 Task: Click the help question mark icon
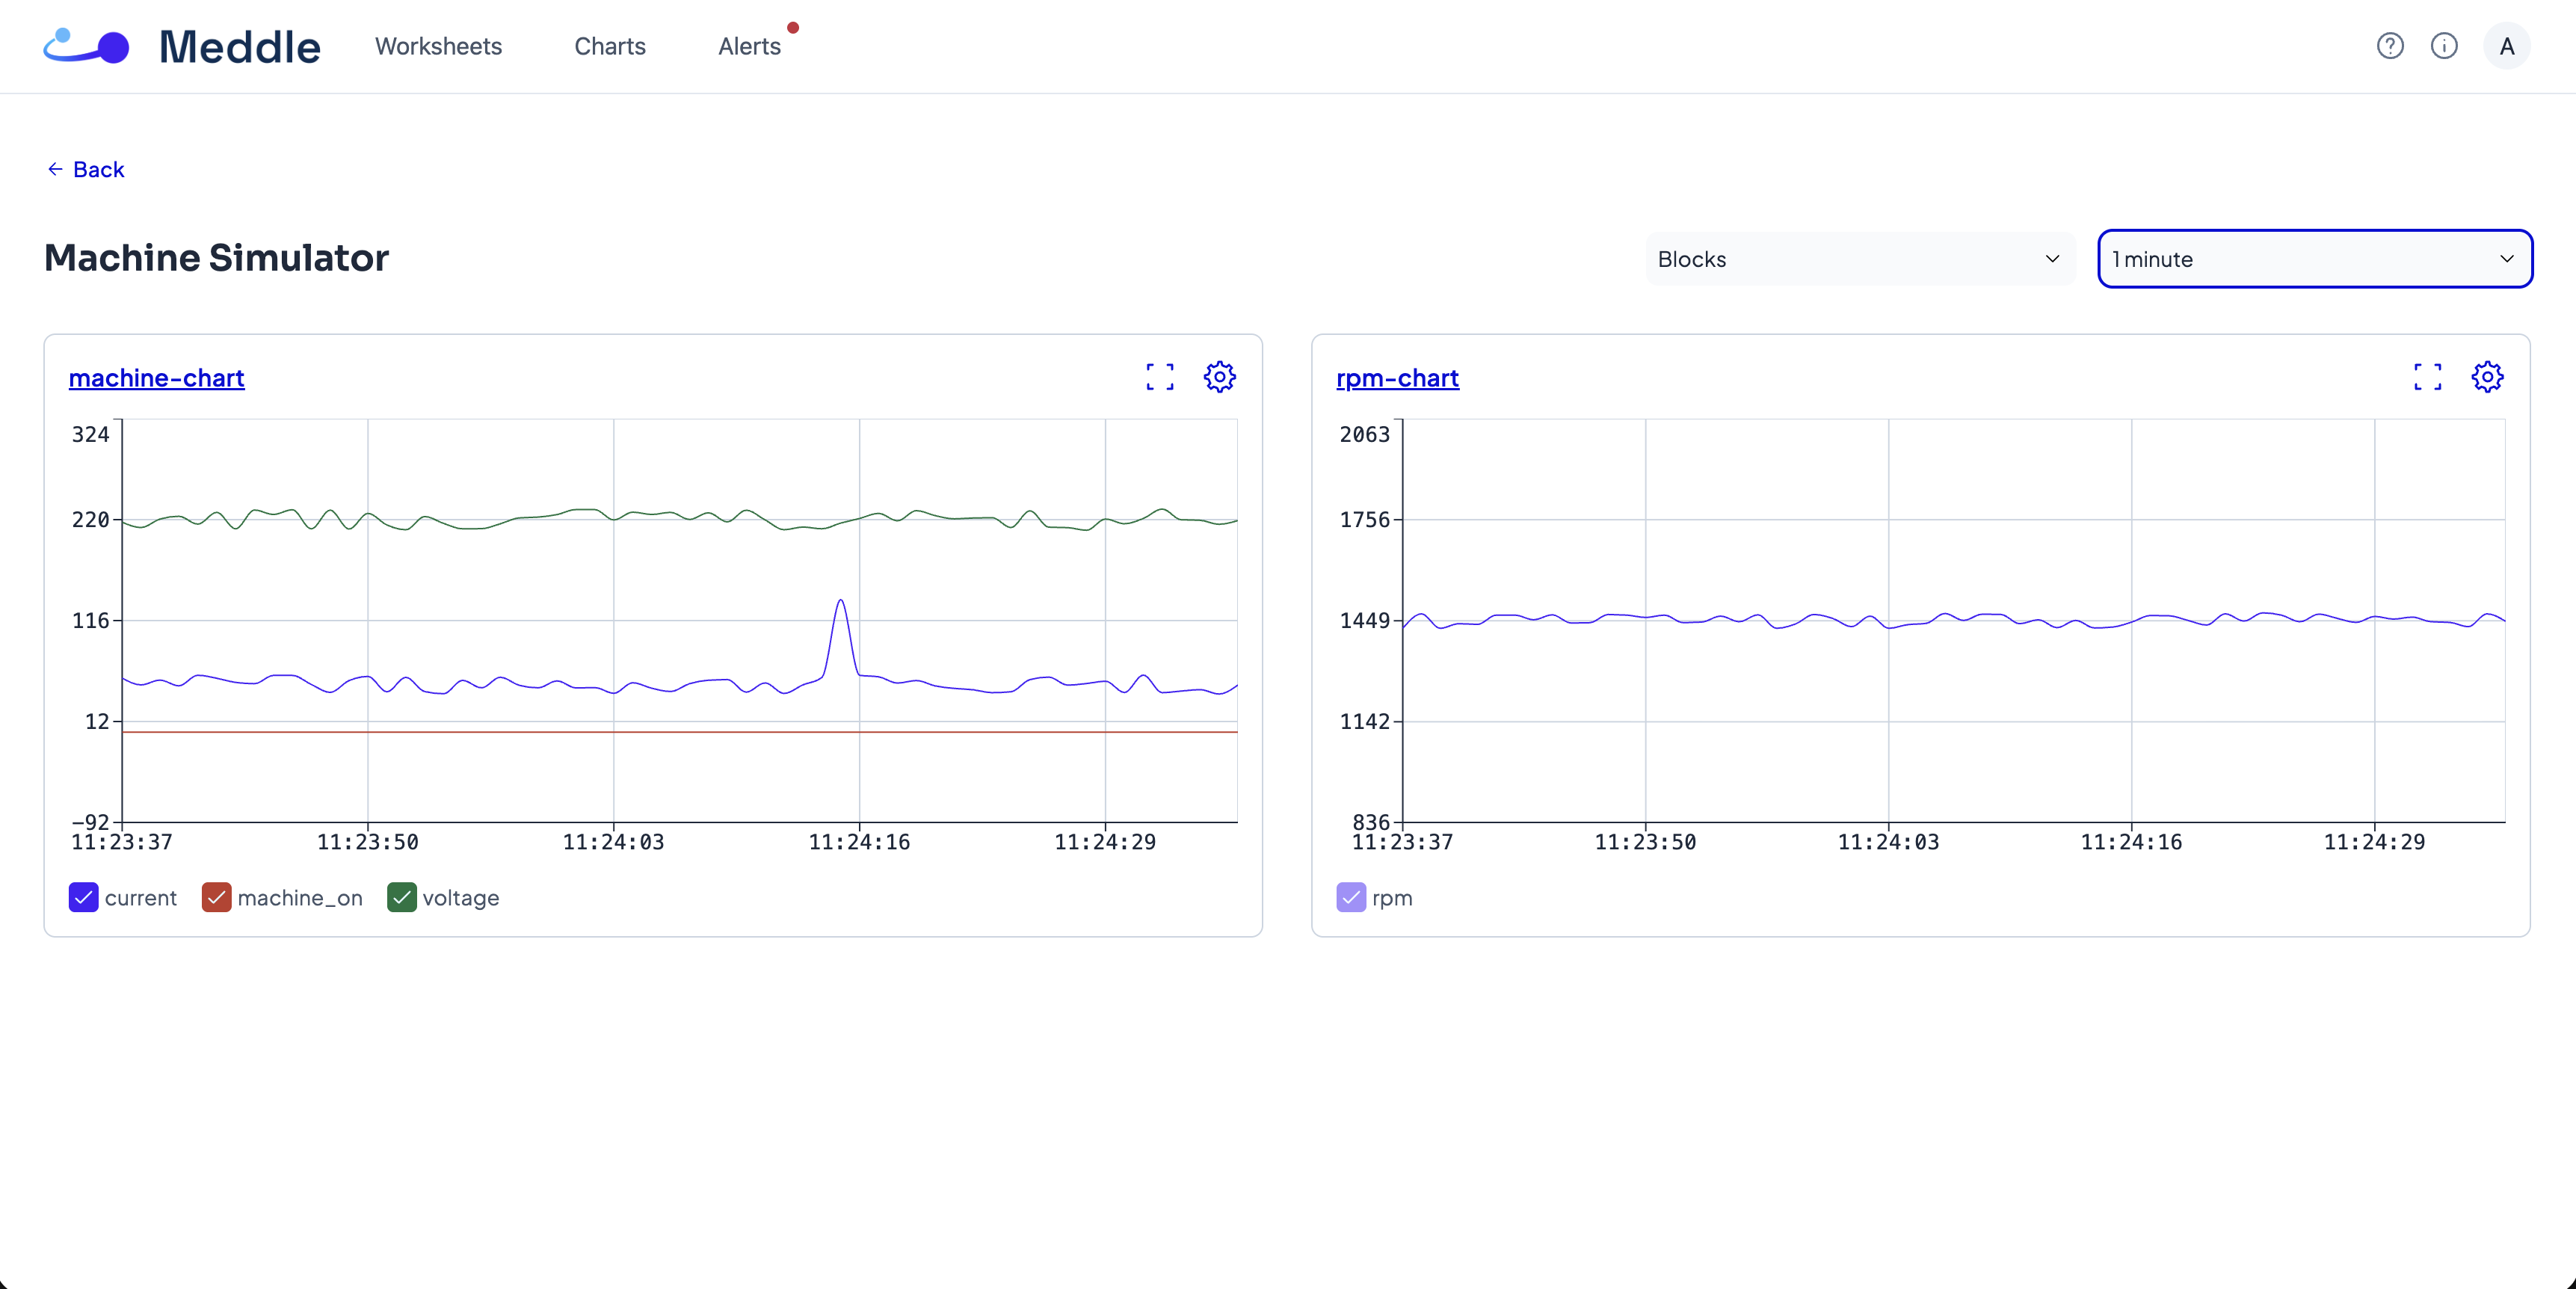(2390, 46)
